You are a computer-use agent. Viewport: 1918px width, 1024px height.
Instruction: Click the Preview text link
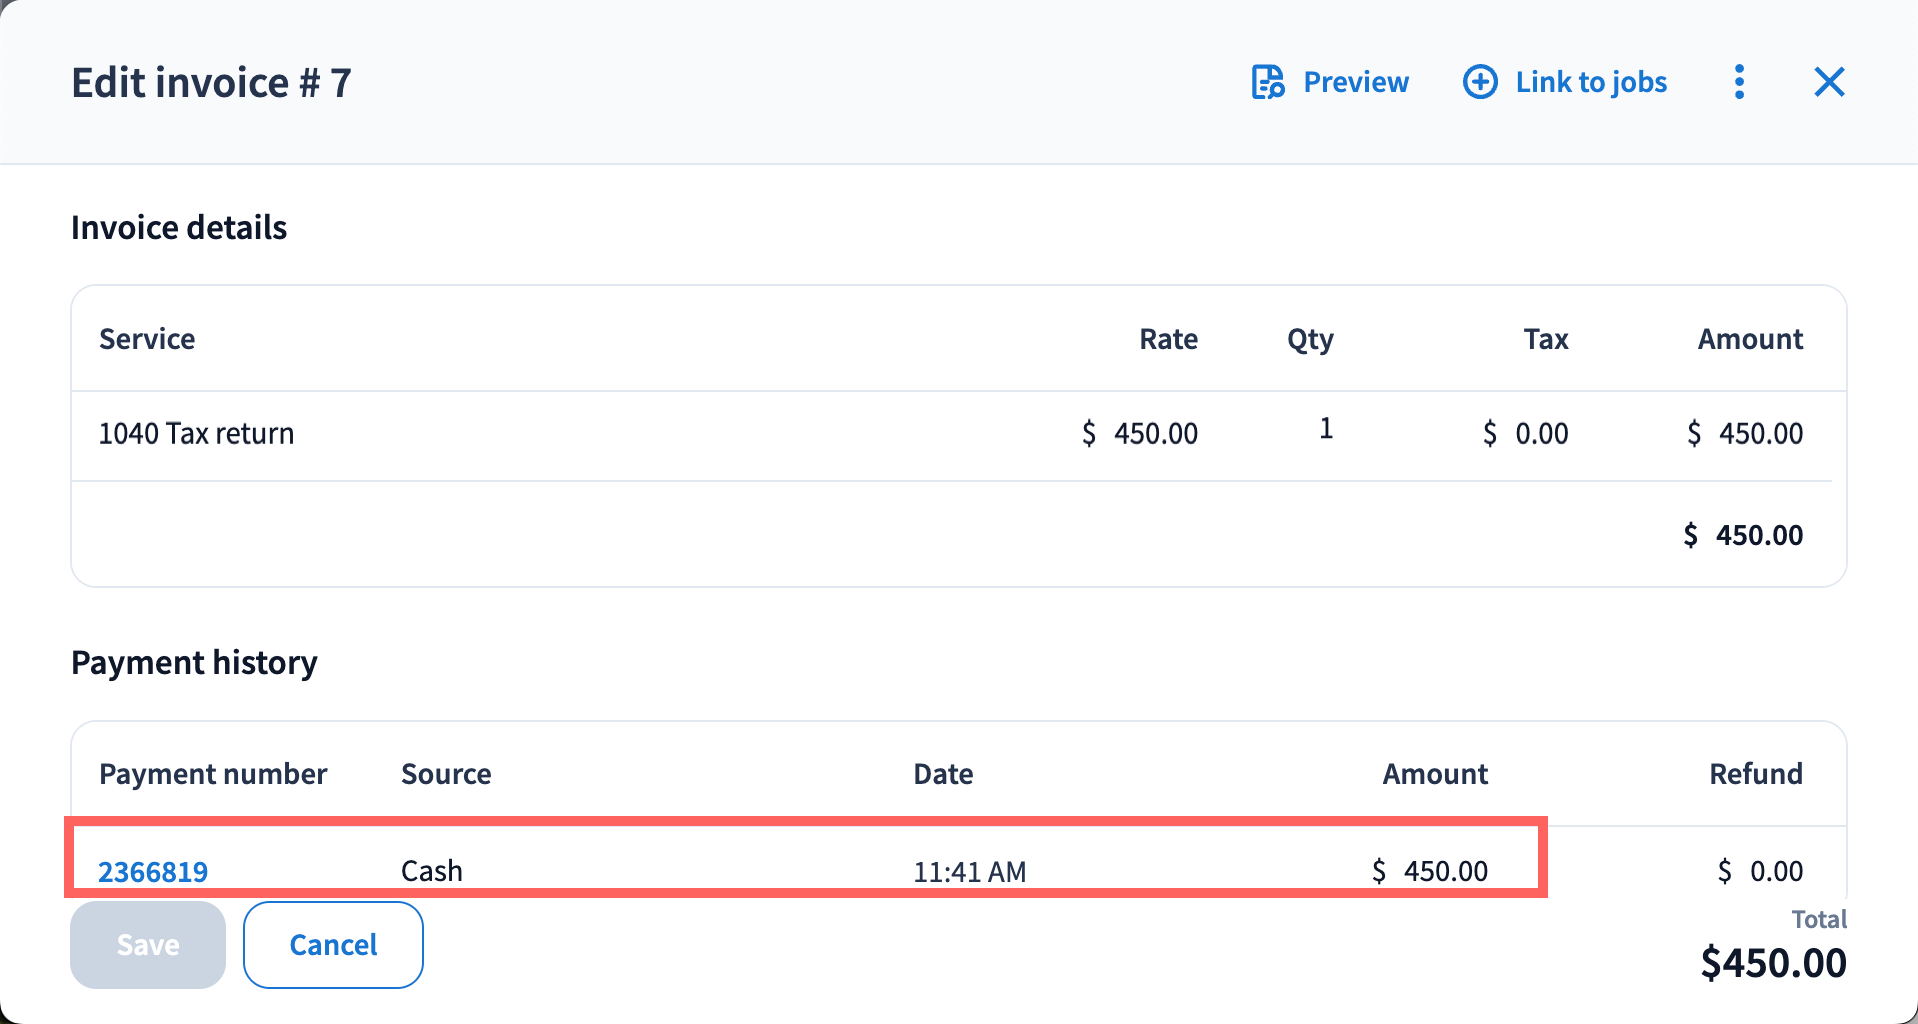coord(1355,82)
